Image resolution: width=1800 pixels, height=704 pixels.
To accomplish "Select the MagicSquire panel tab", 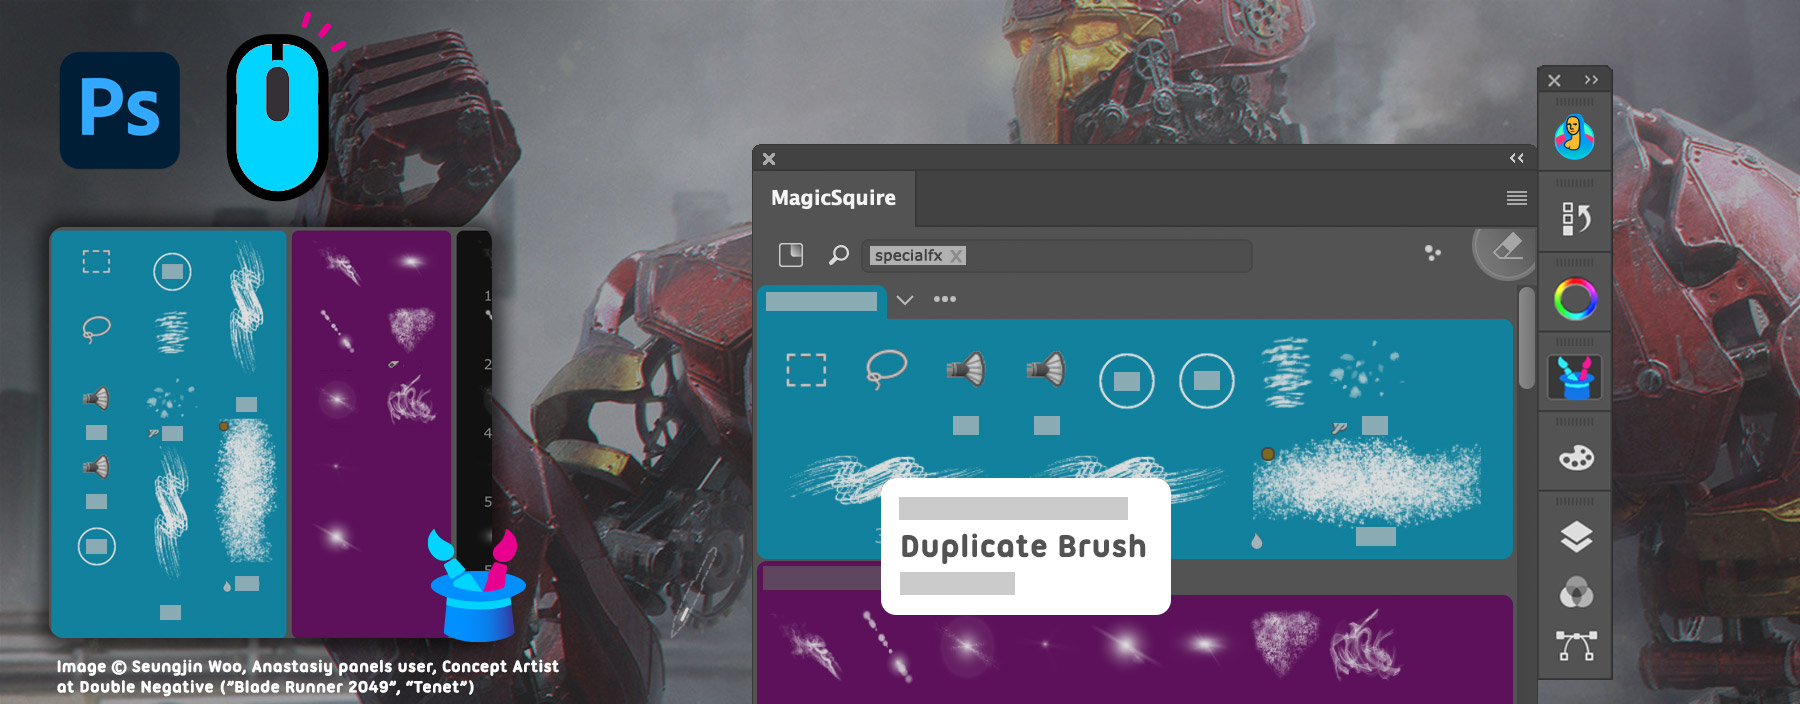I will (x=834, y=198).
